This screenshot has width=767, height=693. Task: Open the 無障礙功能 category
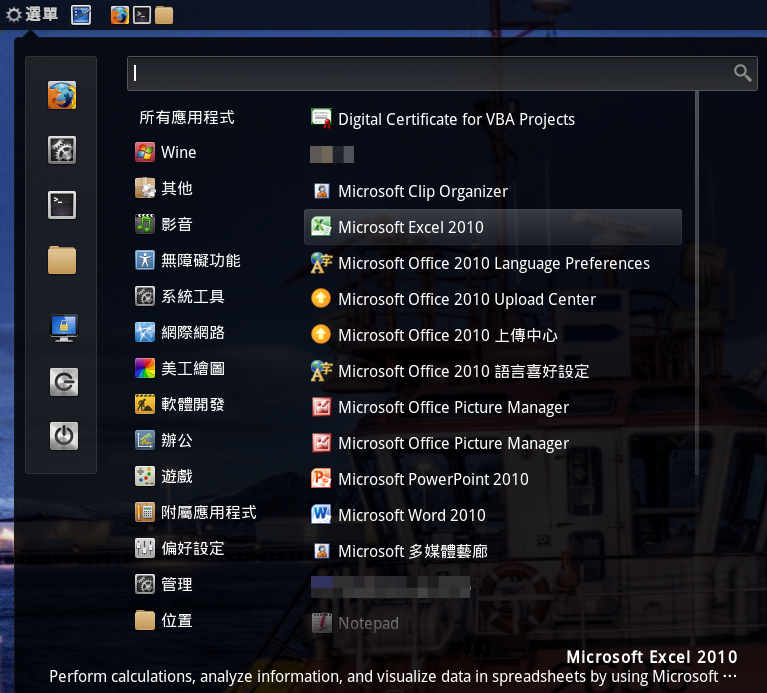tap(188, 260)
